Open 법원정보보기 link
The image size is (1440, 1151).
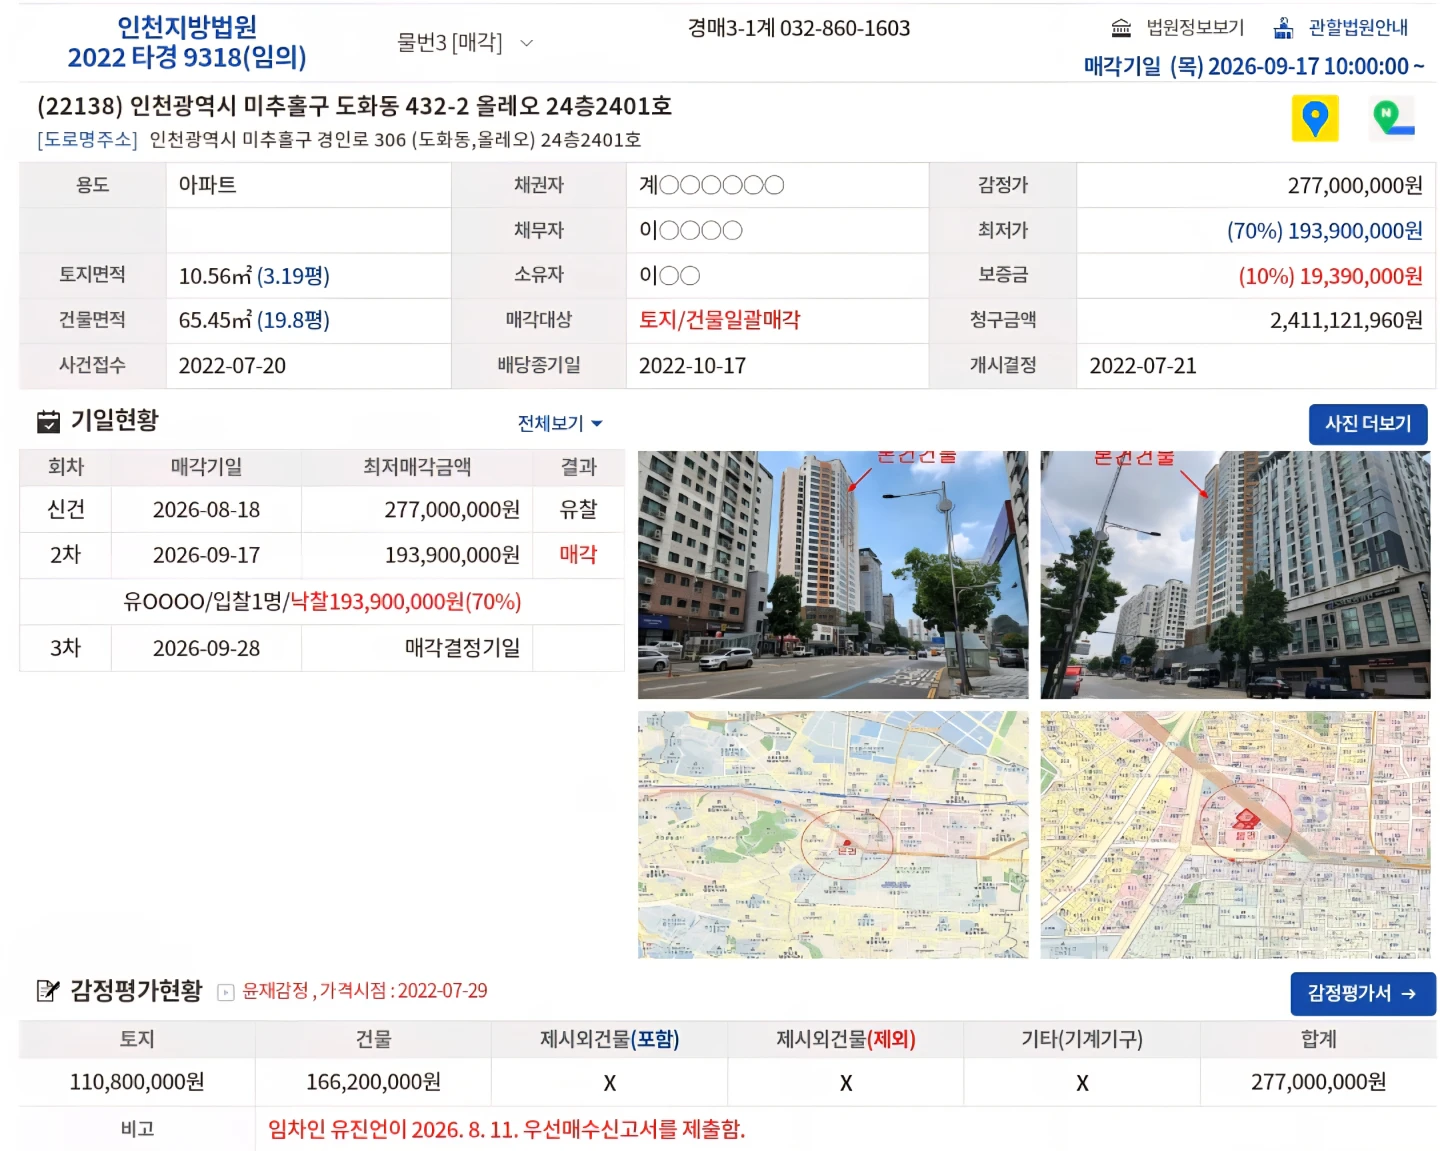[x=1195, y=28]
